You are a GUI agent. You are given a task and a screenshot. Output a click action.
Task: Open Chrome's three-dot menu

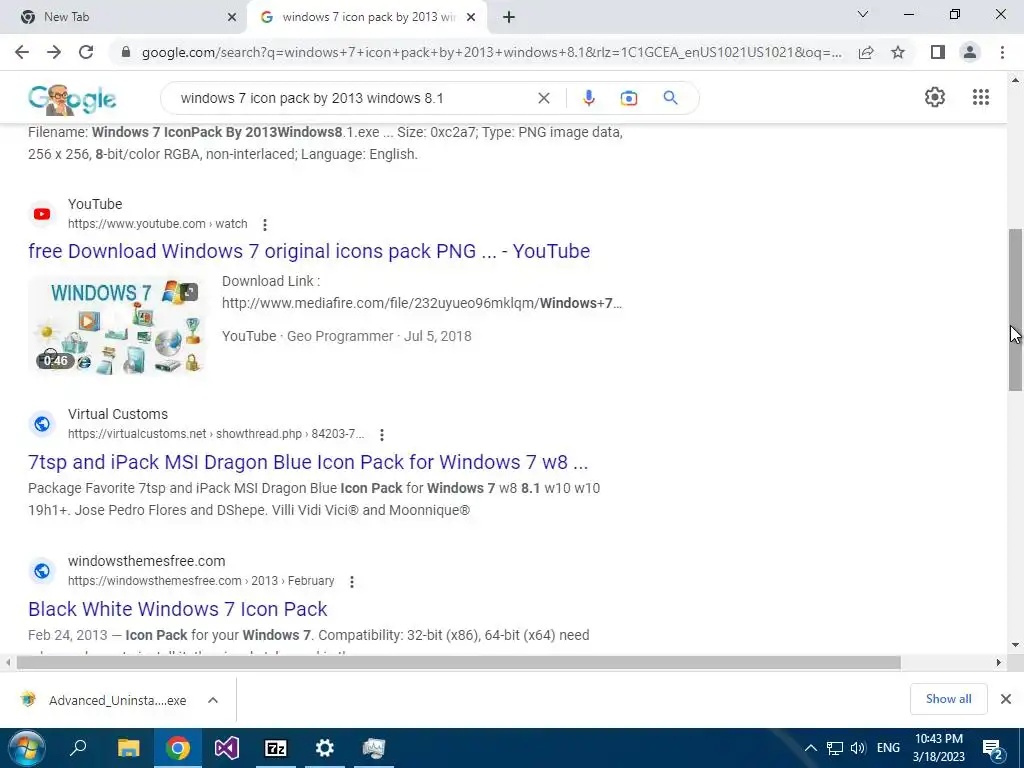tap(1002, 52)
